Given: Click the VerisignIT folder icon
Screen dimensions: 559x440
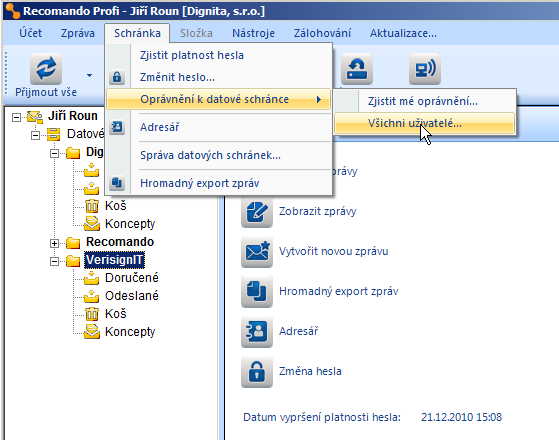Looking at the screenshot, I should [73, 261].
